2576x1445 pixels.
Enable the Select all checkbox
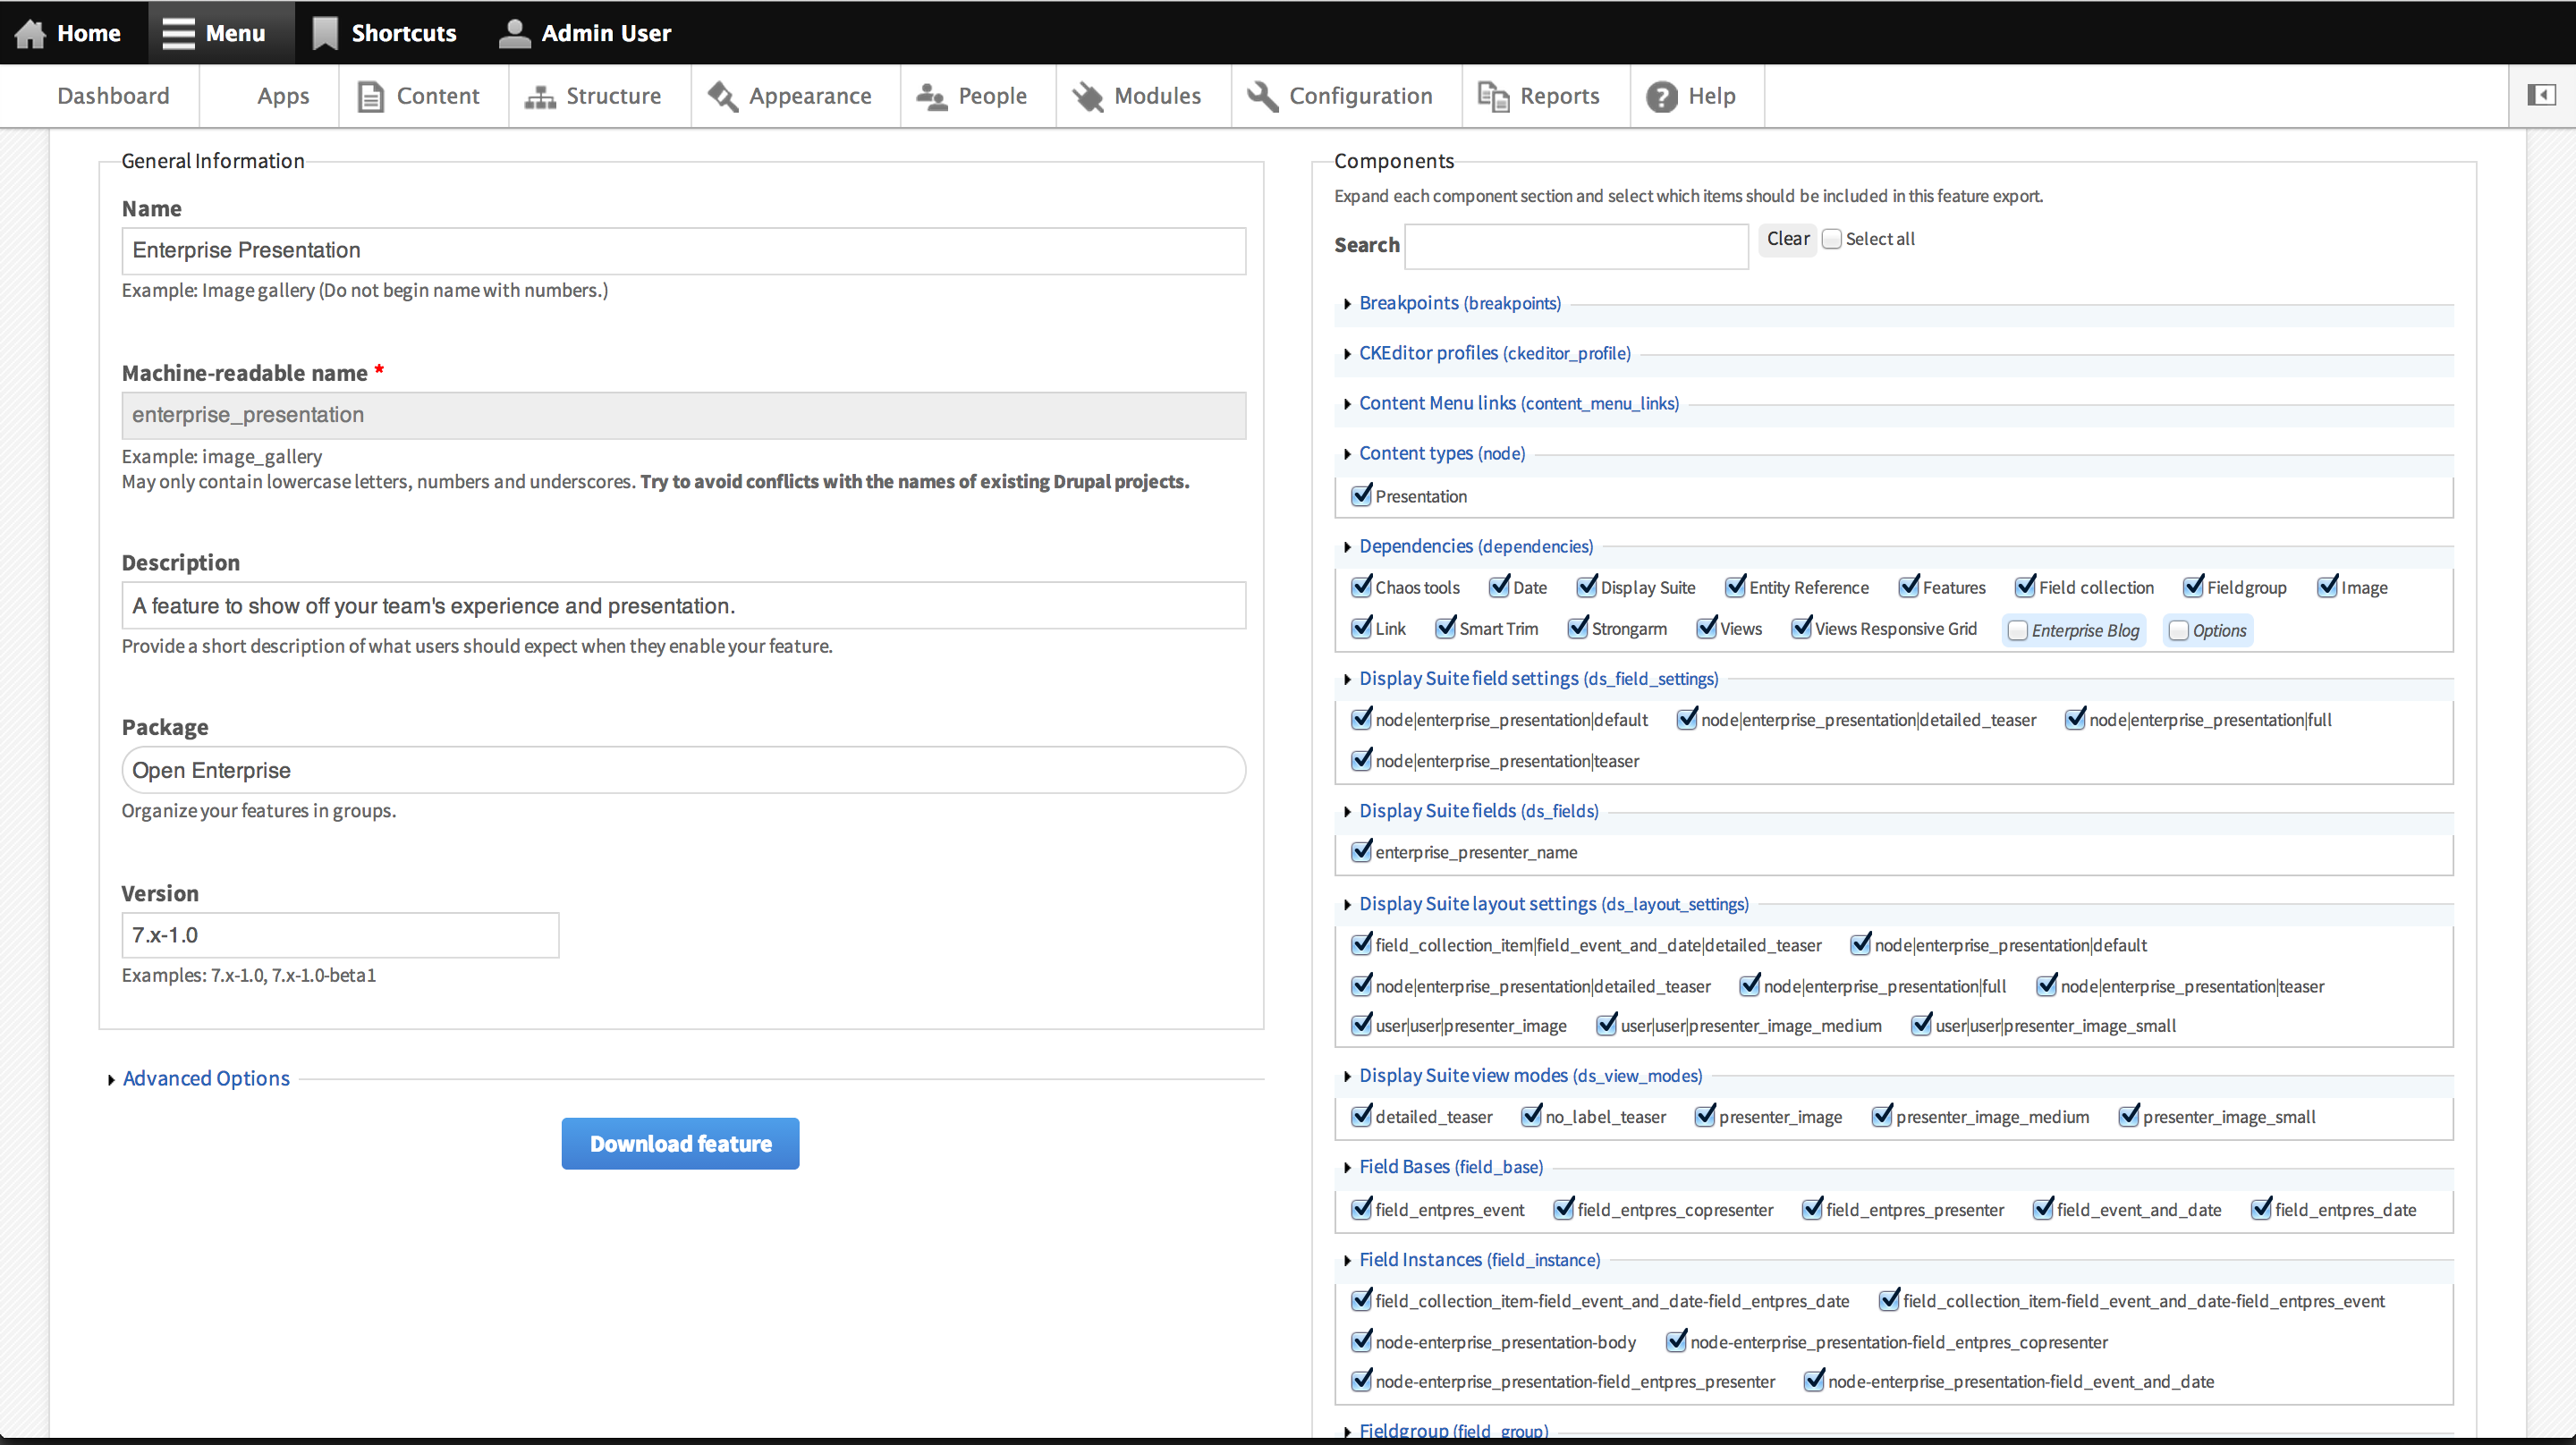pyautogui.click(x=1829, y=239)
